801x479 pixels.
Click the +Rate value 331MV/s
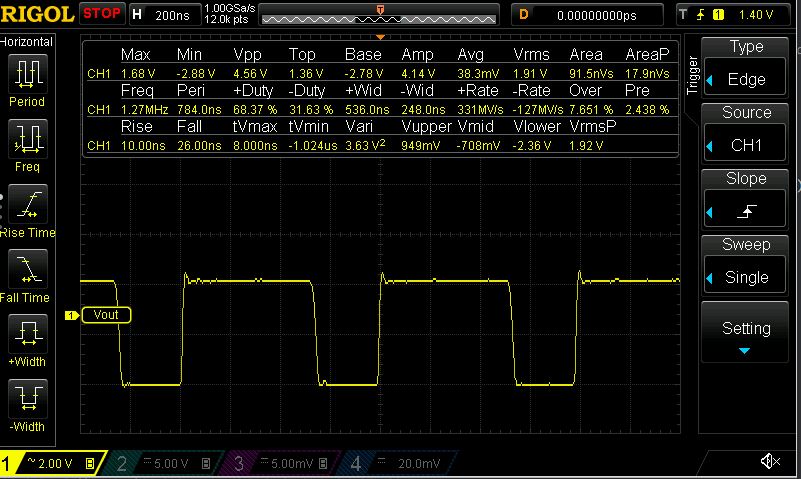pos(480,110)
